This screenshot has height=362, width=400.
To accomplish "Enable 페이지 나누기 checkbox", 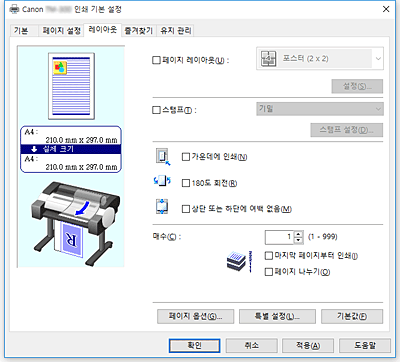I will (268, 272).
